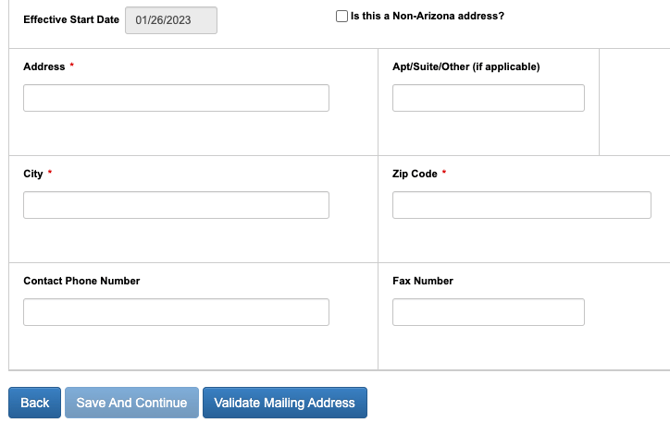Click the Fax Number label
This screenshot has height=434, width=670.
[x=422, y=281]
